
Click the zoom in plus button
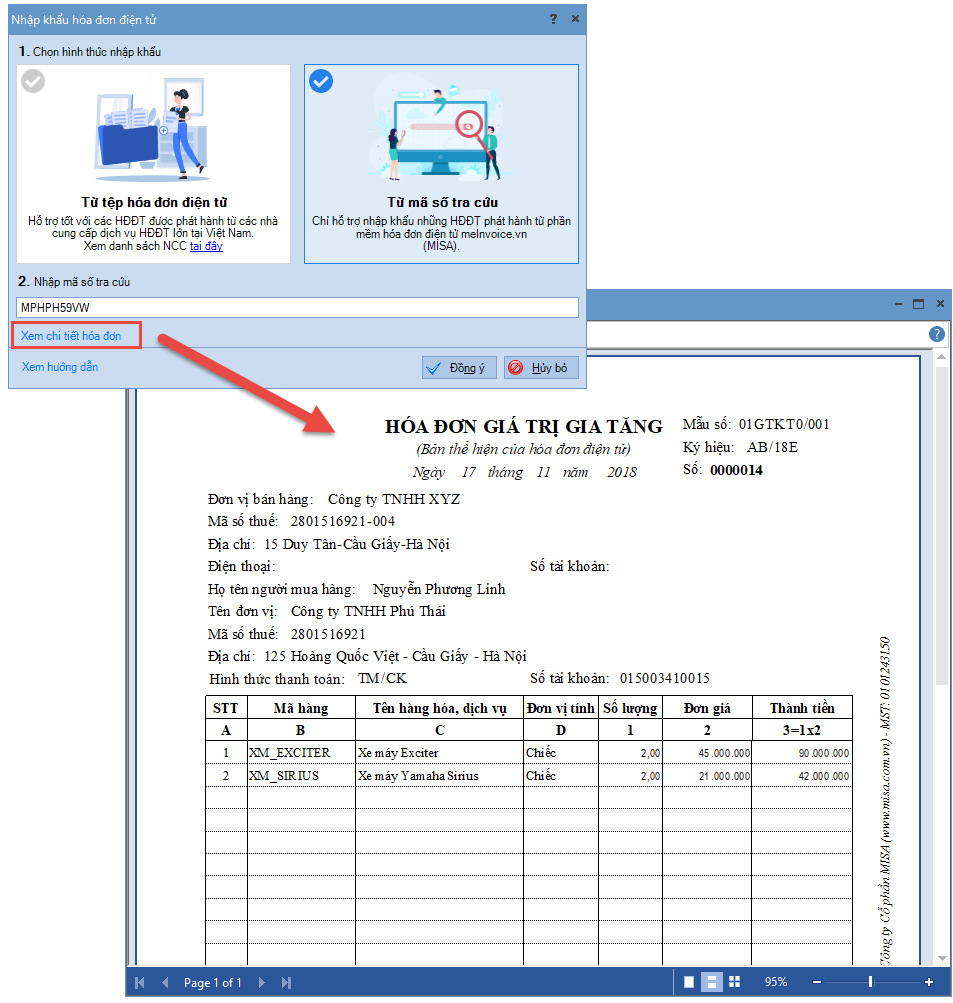point(929,982)
